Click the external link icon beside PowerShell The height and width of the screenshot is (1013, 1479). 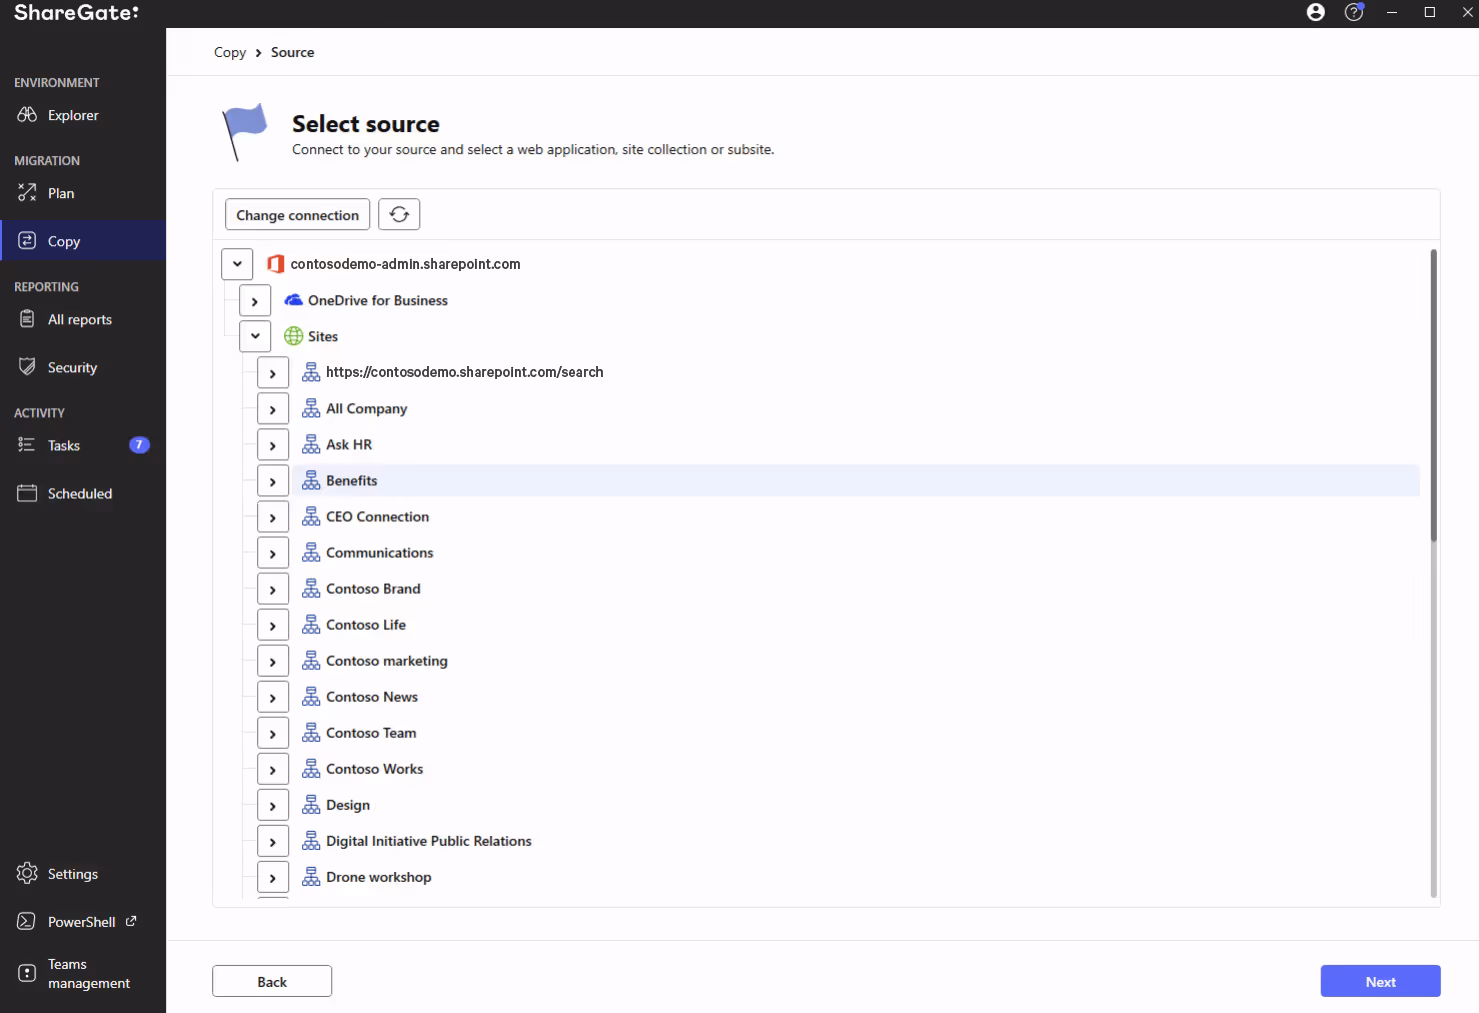tap(131, 921)
